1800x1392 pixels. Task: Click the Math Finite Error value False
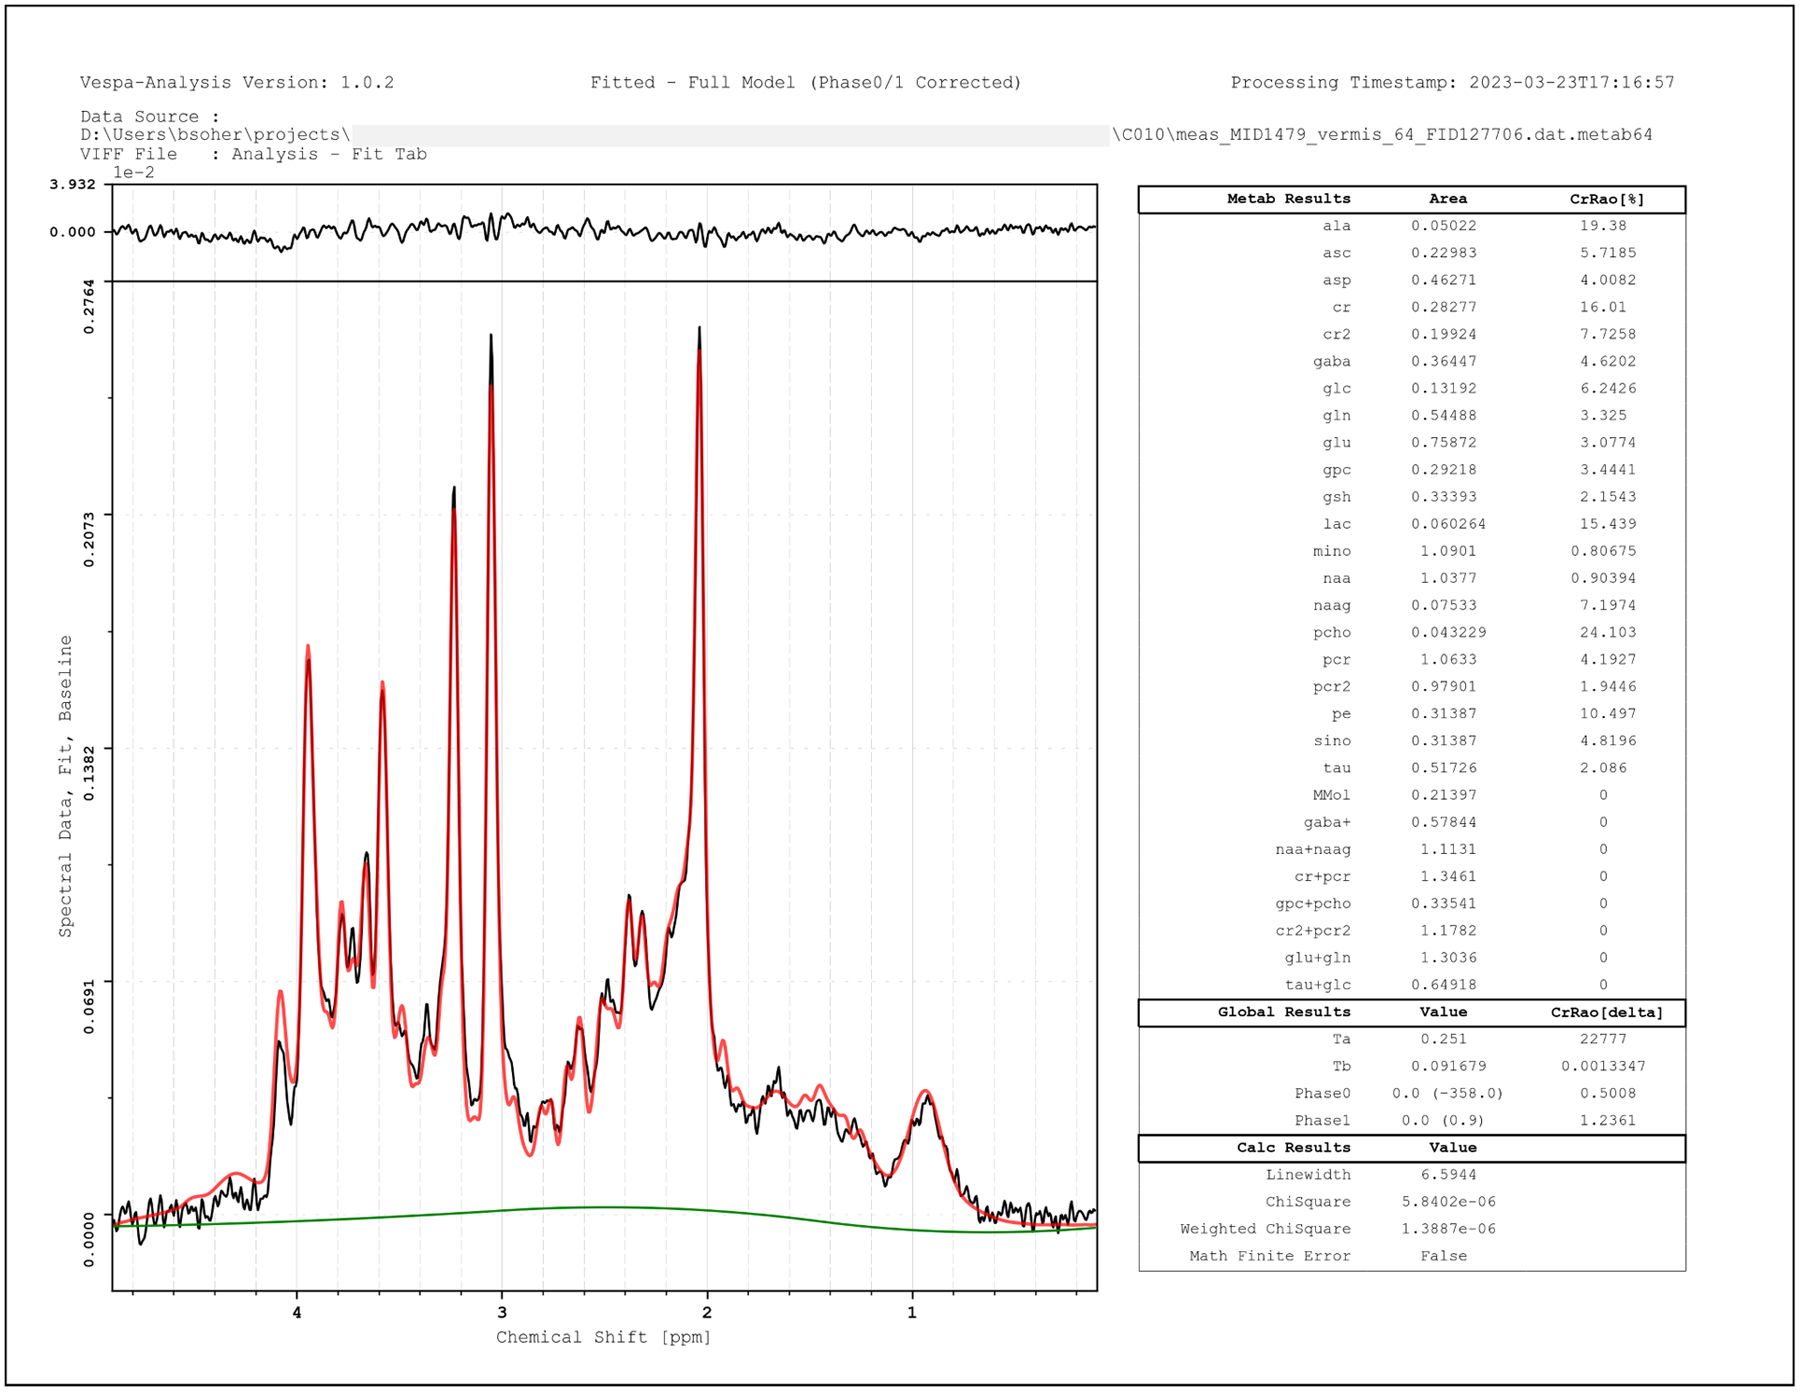(x=1443, y=1255)
